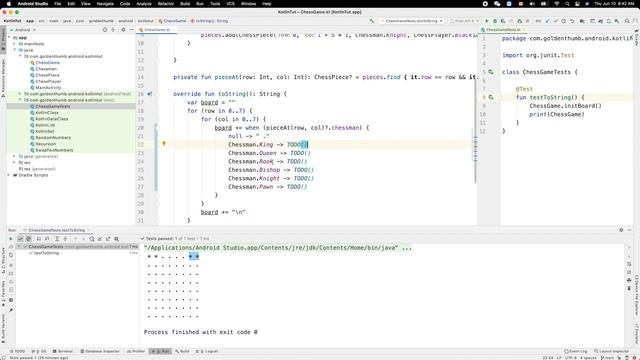Open the TODO tool window
This screenshot has width=640, height=360.
[17, 351]
